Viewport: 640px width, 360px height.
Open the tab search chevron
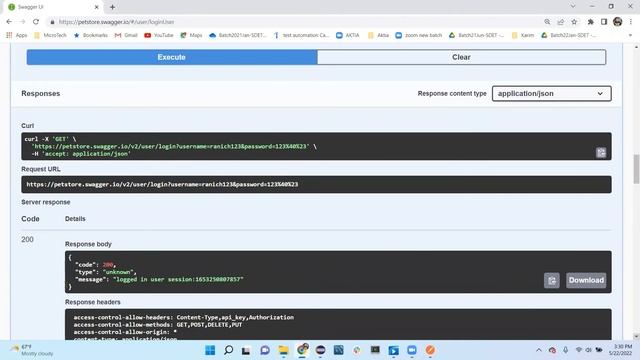click(x=573, y=6)
